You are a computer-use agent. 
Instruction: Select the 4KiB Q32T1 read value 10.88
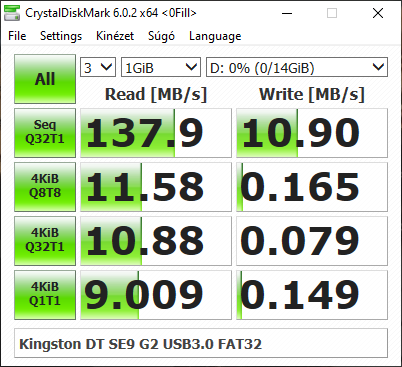pyautogui.click(x=156, y=241)
